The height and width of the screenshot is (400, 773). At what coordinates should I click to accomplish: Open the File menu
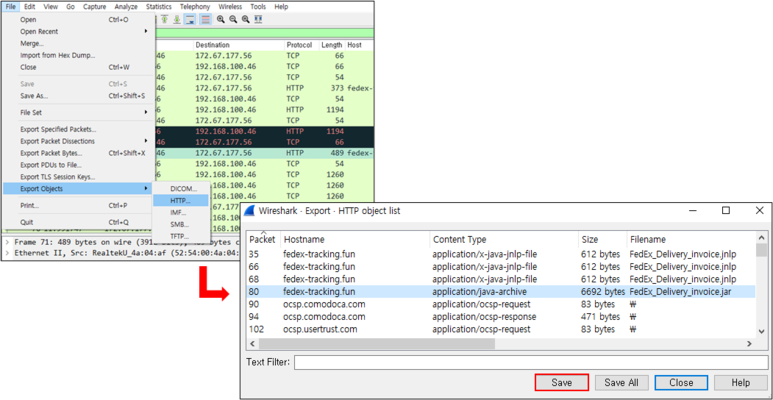11,7
